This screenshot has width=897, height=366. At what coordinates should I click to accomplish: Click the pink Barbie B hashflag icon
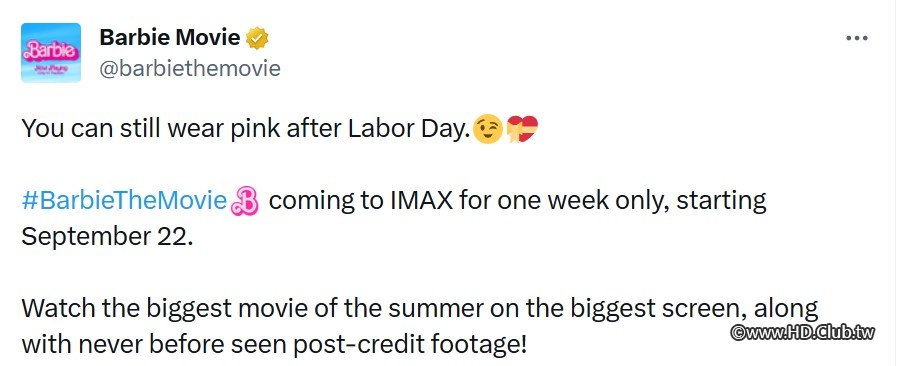click(245, 201)
